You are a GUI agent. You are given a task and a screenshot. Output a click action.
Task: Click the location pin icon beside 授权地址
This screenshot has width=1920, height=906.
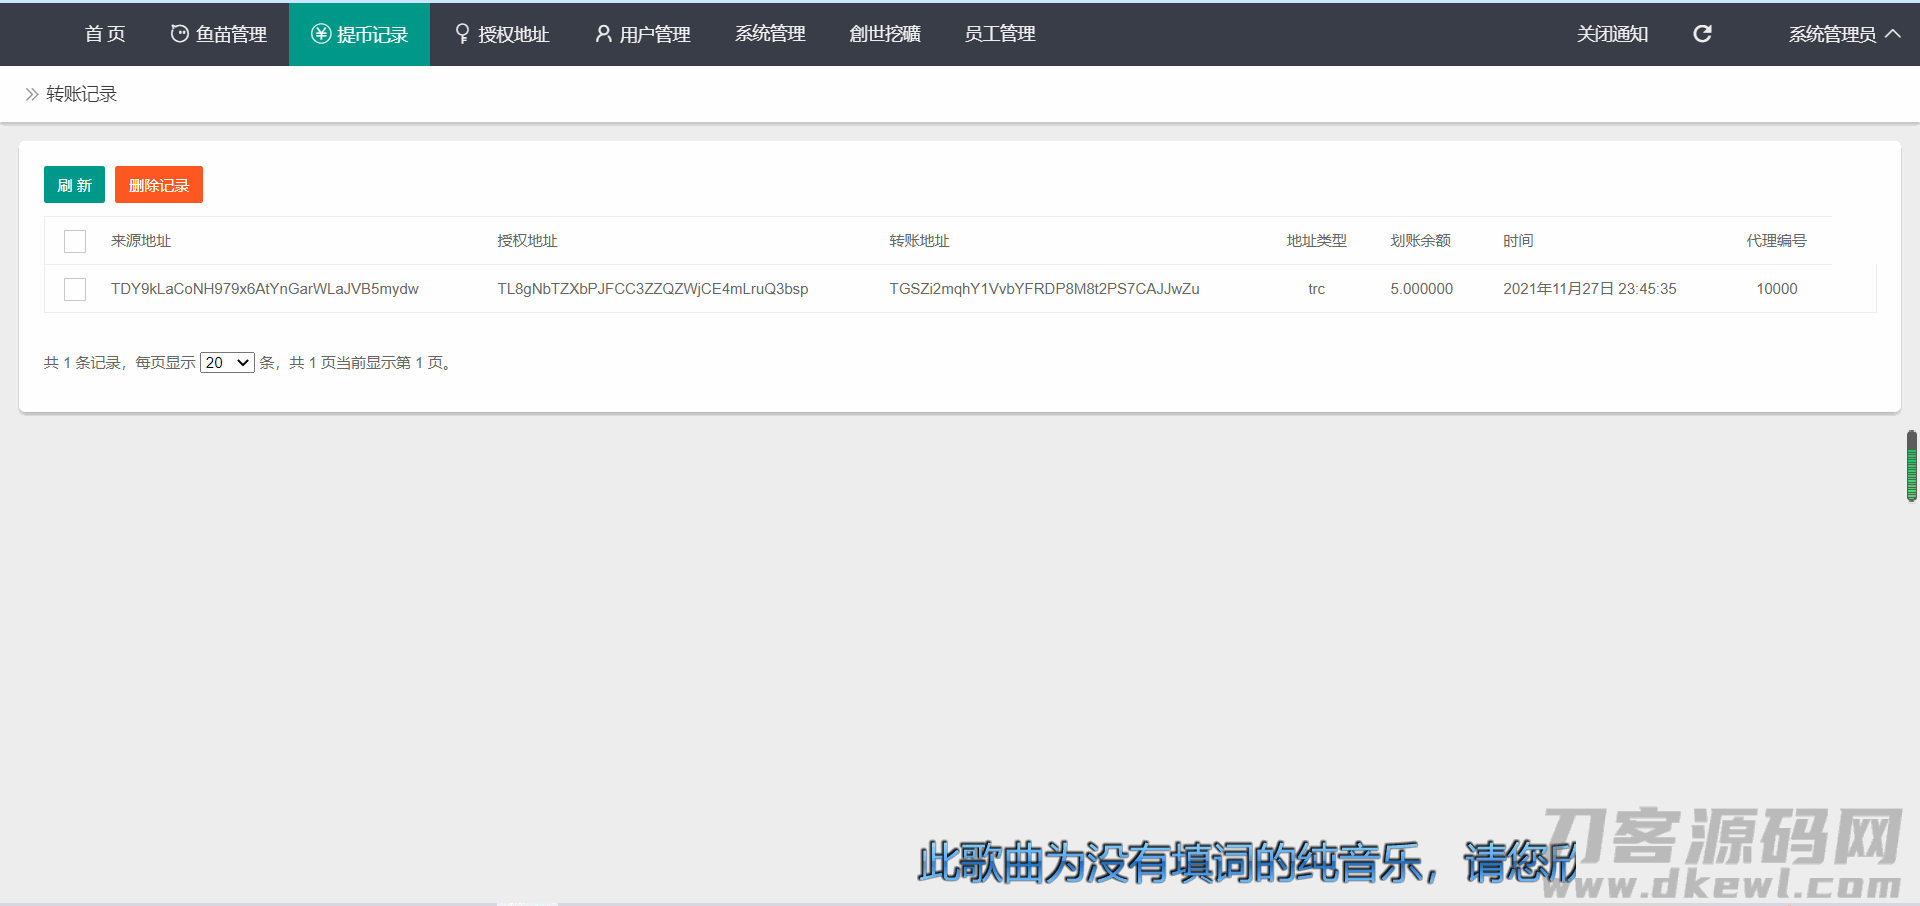click(462, 34)
